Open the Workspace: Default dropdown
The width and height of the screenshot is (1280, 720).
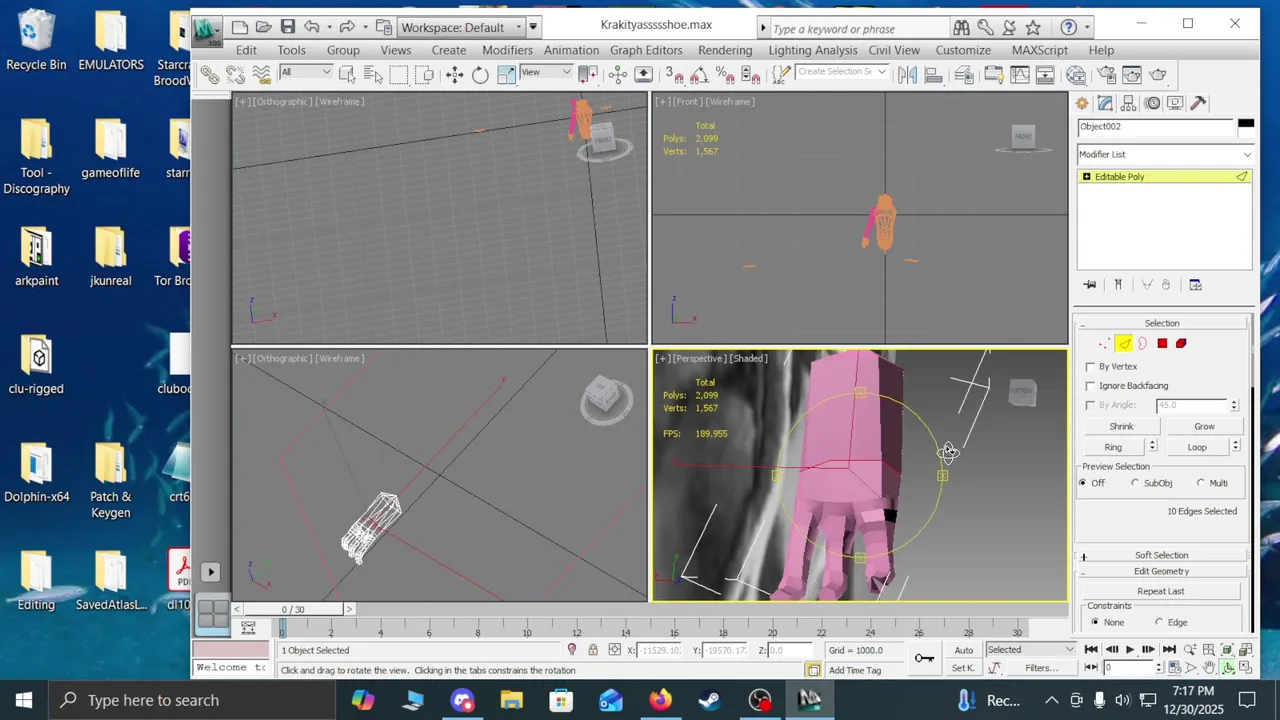[461, 27]
